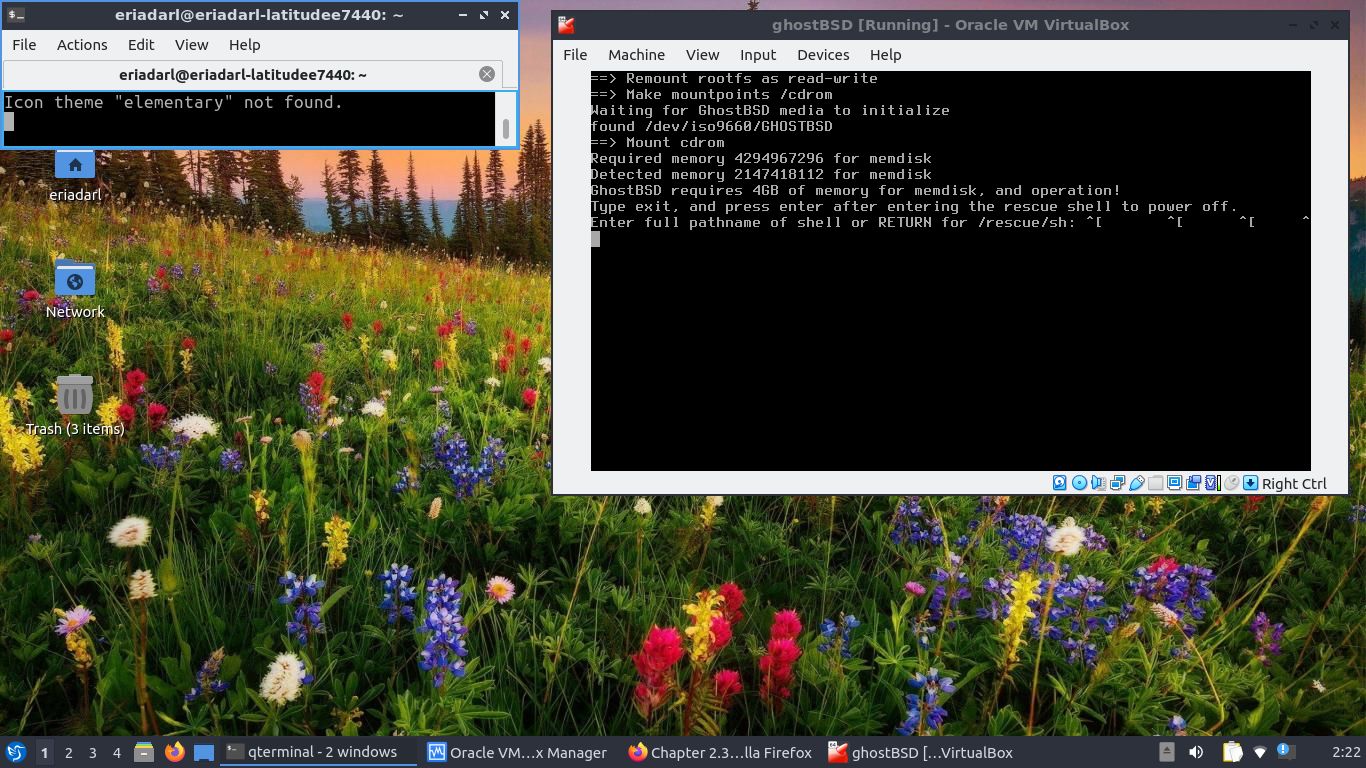Screen dimensions: 1366x768
Task: Open the Trash (3 items) desktop icon
Action: coord(75,406)
